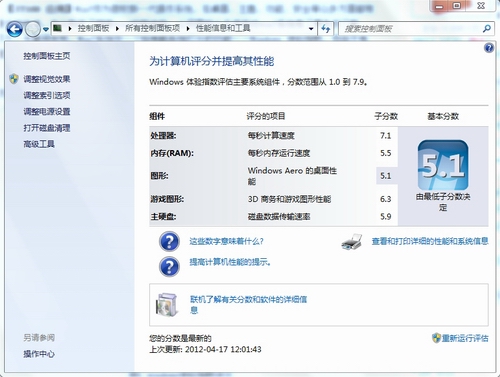Click 每秒内存运行速度 description
Screen dimensions: 500x377
point(279,153)
